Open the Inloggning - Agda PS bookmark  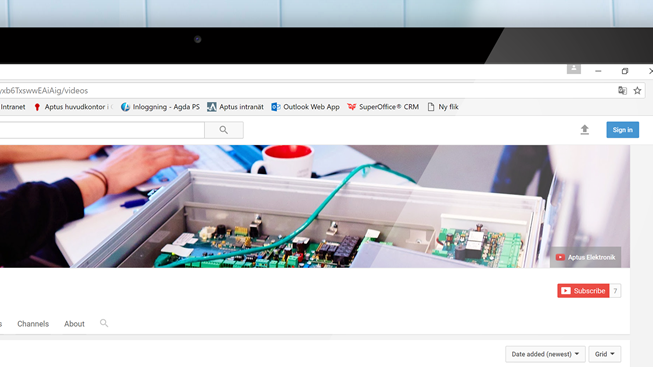click(x=160, y=107)
